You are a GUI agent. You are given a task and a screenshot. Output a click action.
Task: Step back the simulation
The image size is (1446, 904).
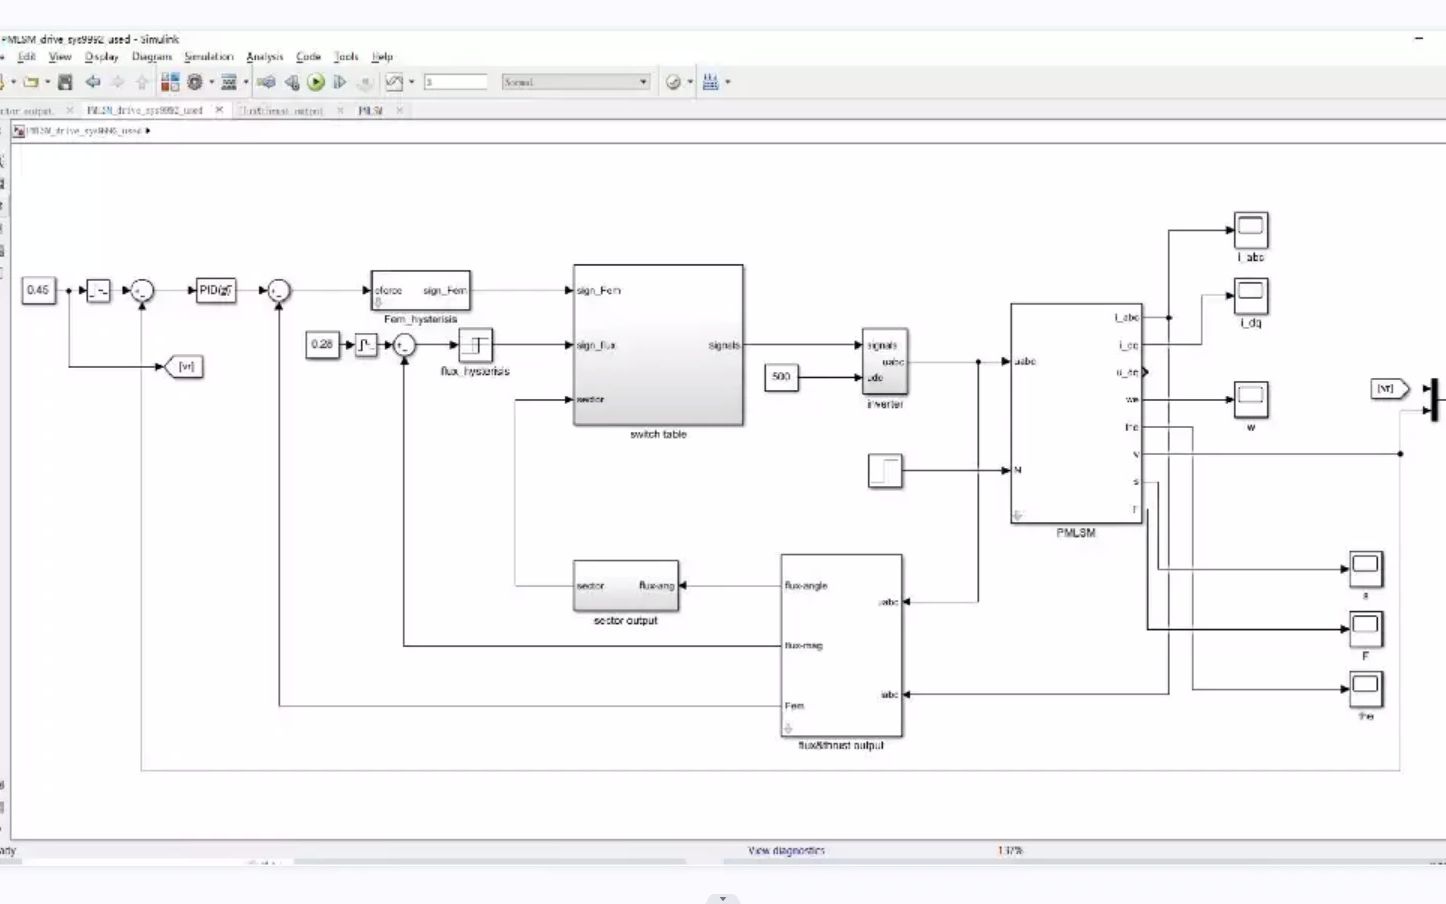[292, 82]
